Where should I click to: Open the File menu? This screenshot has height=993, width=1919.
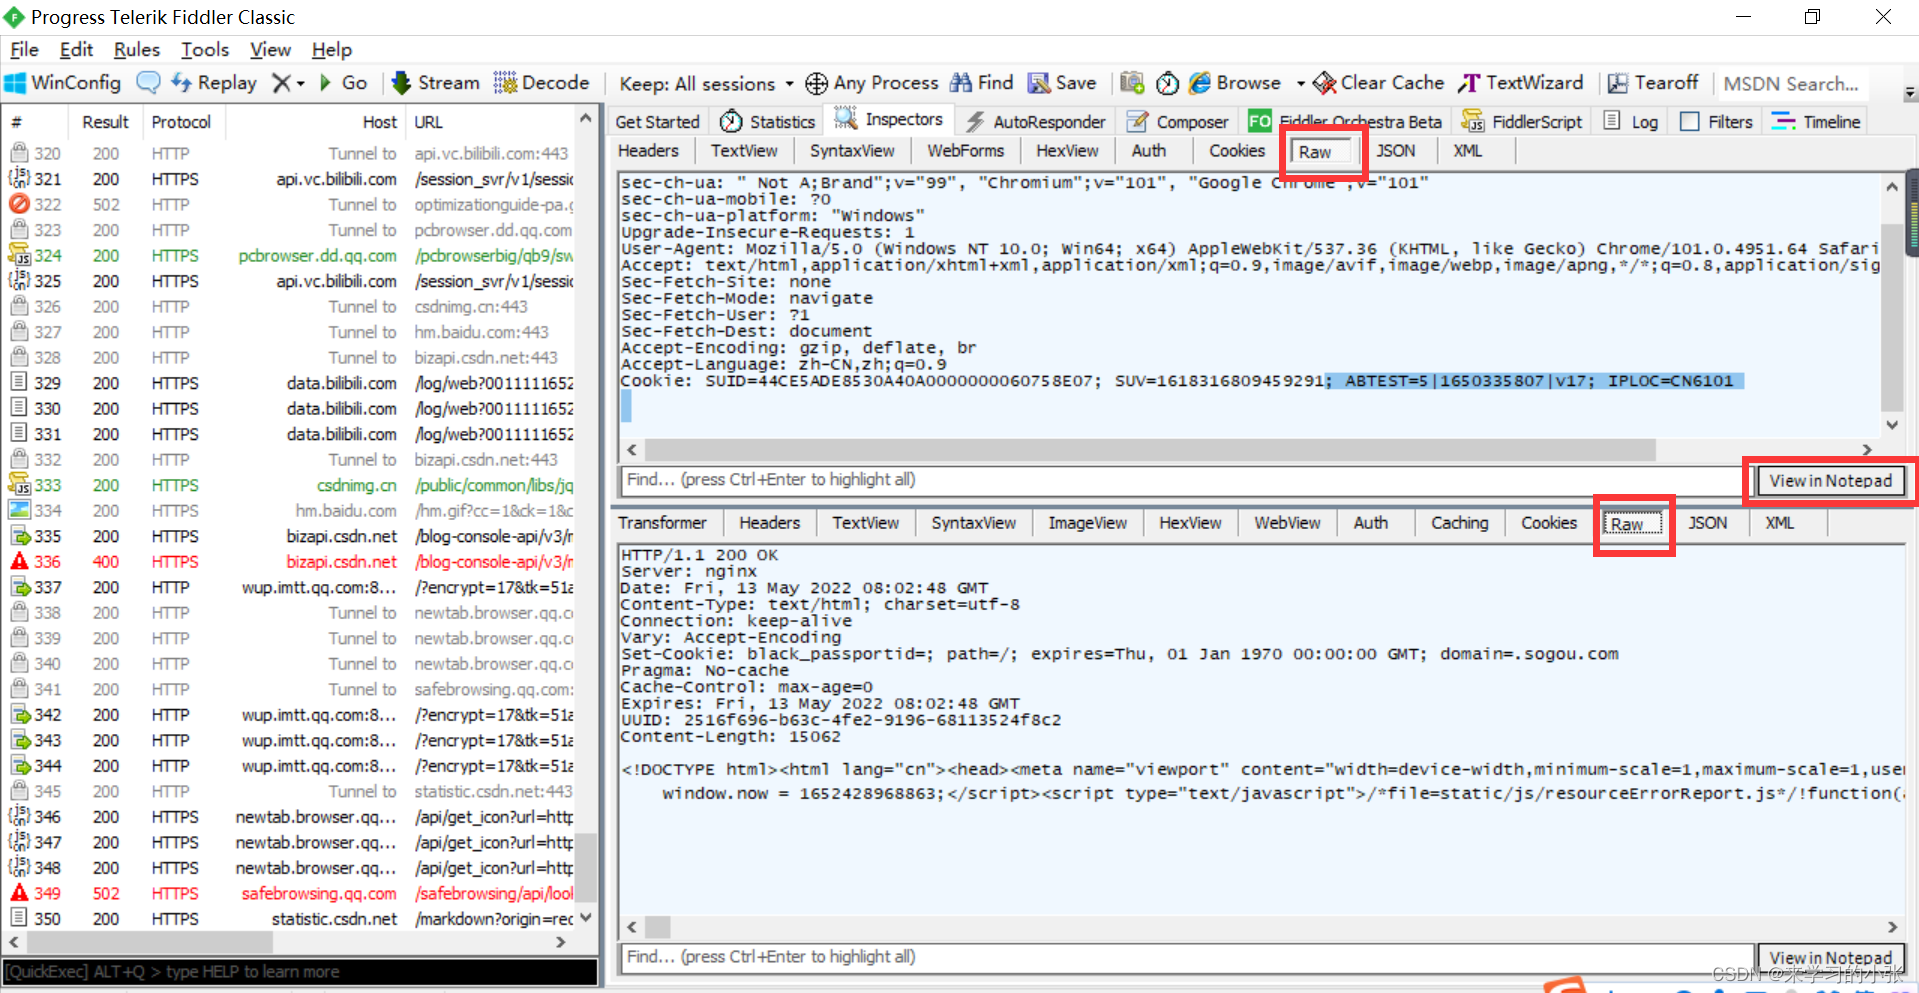[24, 50]
